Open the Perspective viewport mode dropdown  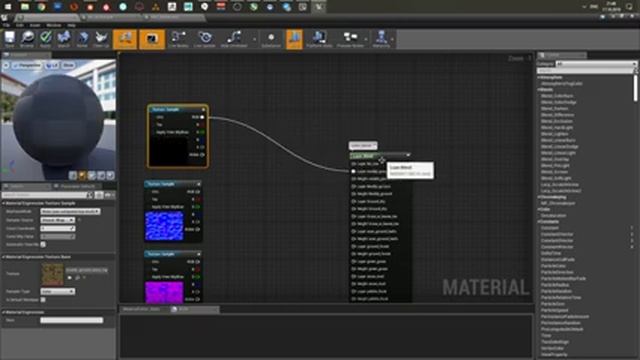click(x=27, y=65)
